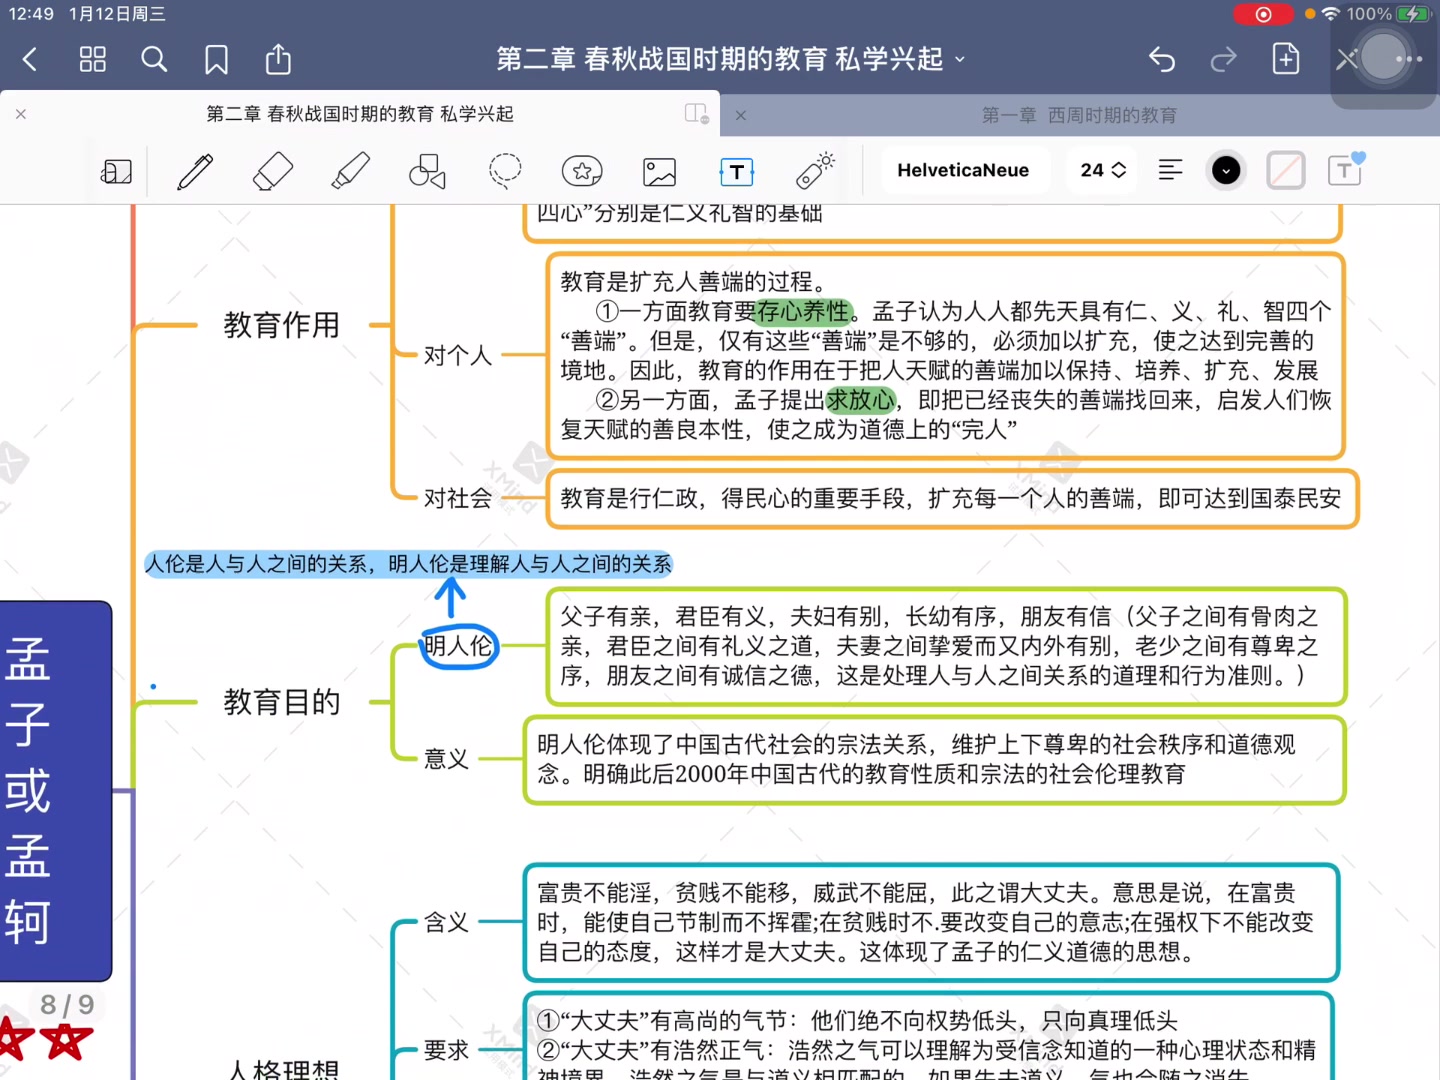Image resolution: width=1440 pixels, height=1080 pixels.
Task: Tap the 父子有亲 text box
Action: click(x=946, y=646)
